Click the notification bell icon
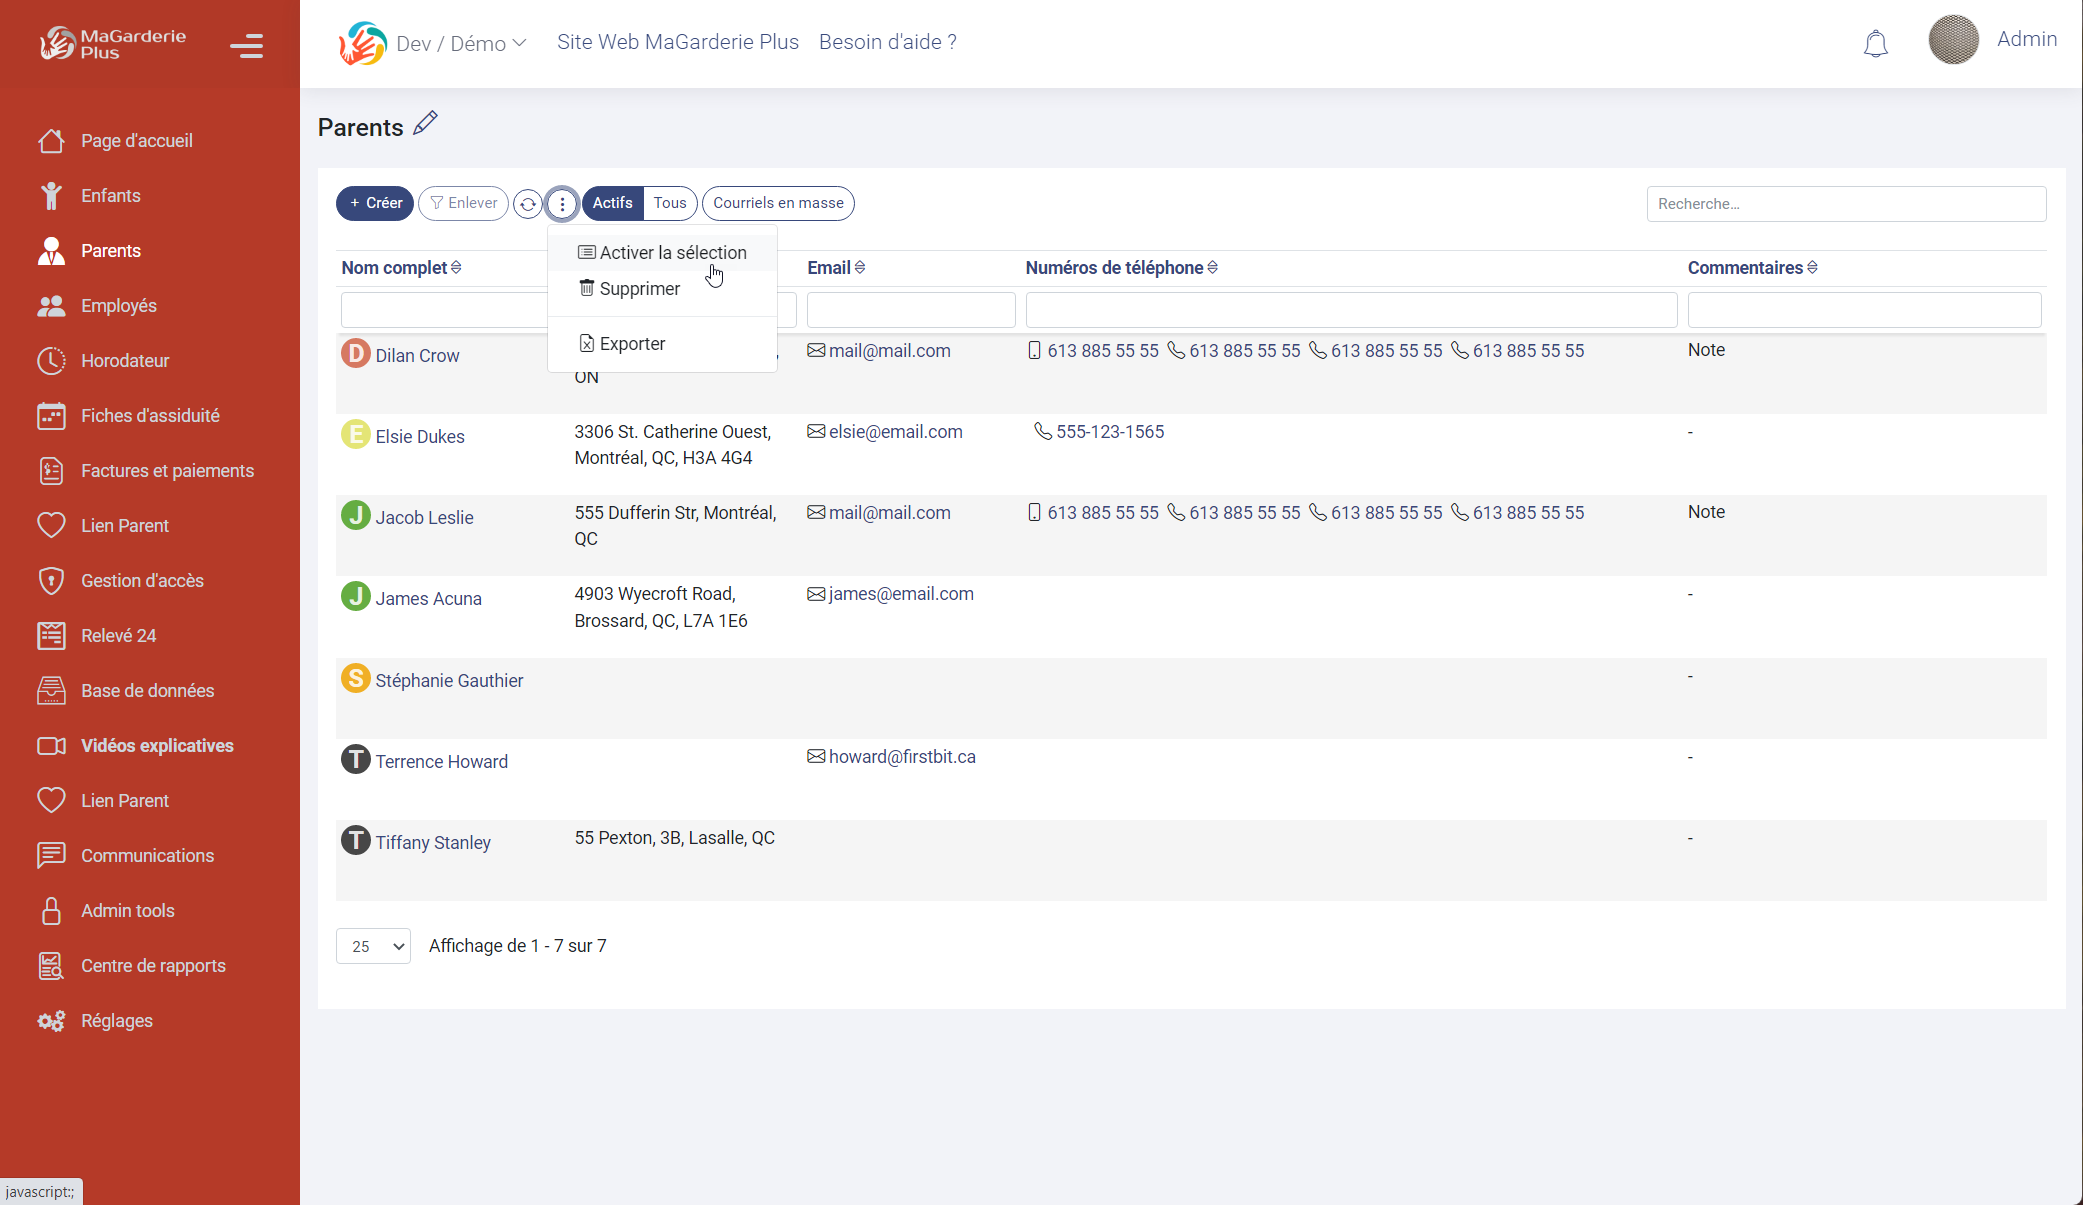The width and height of the screenshot is (2083, 1205). [x=1875, y=43]
